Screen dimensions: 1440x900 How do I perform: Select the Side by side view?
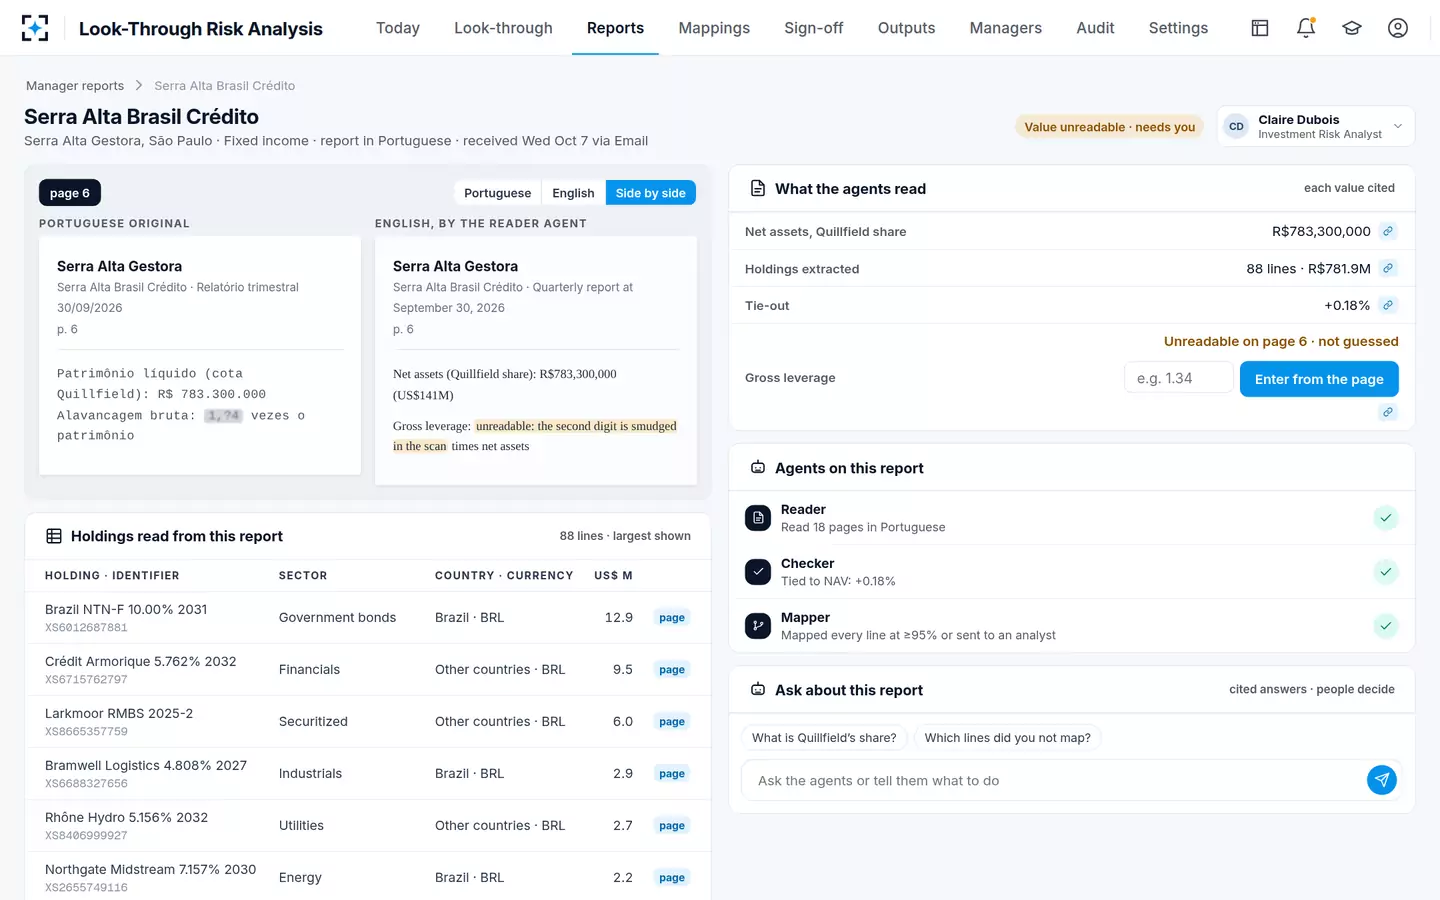click(x=651, y=193)
